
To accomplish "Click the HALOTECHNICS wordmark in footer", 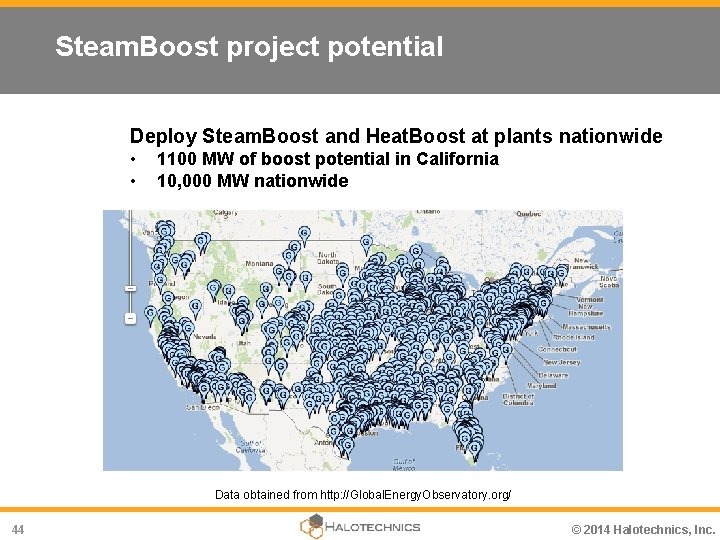I will click(x=373, y=527).
